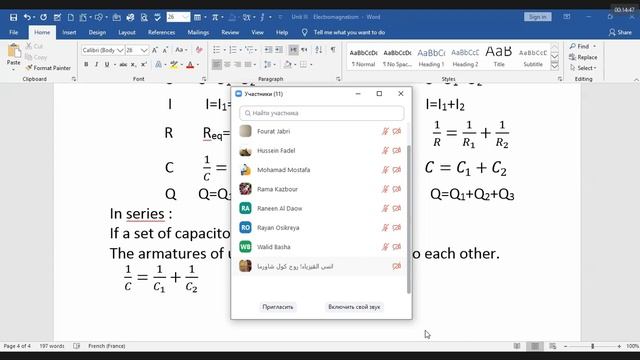Insert equation via pi icon in quick toolbar
The width and height of the screenshot is (640, 360).
(215, 17)
